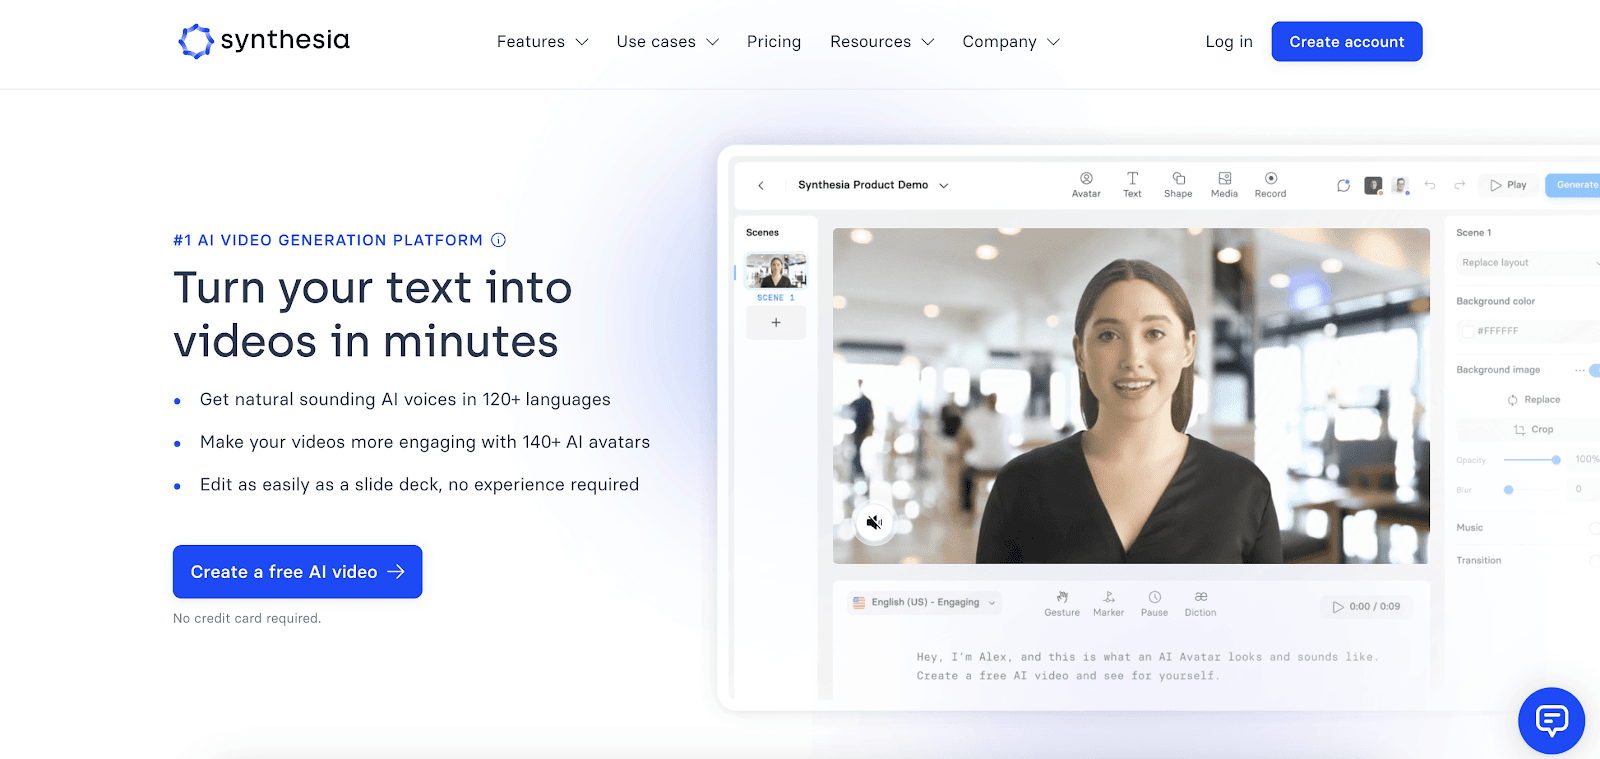The width and height of the screenshot is (1600, 759).
Task: Add a new scene with plus
Action: coord(776,323)
